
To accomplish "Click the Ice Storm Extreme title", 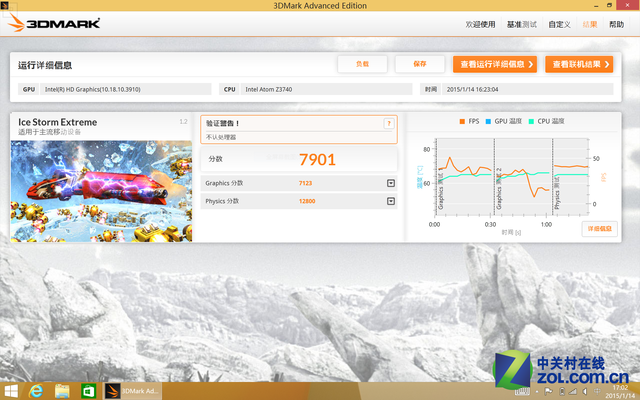I will click(x=58, y=122).
